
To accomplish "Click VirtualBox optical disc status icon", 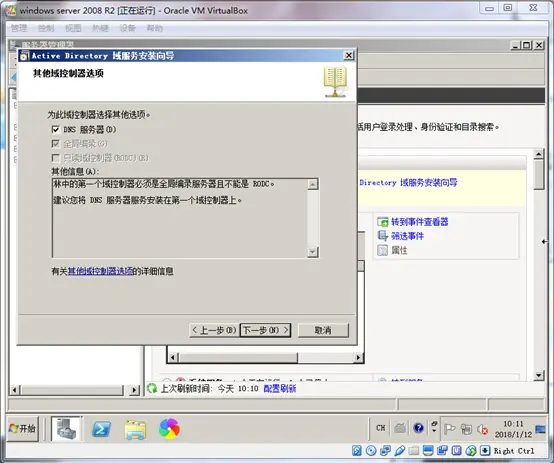I will click(371, 451).
